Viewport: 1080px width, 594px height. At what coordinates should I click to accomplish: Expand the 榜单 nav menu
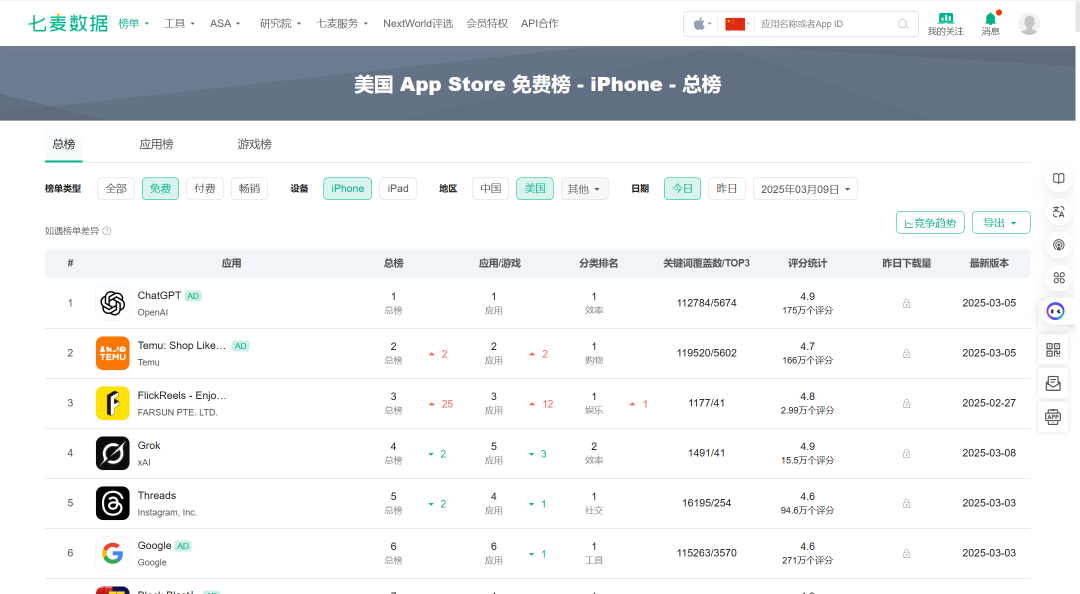tap(134, 23)
